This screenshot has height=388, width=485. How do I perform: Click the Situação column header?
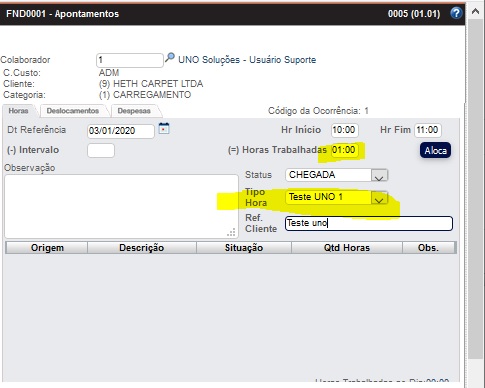(x=244, y=248)
